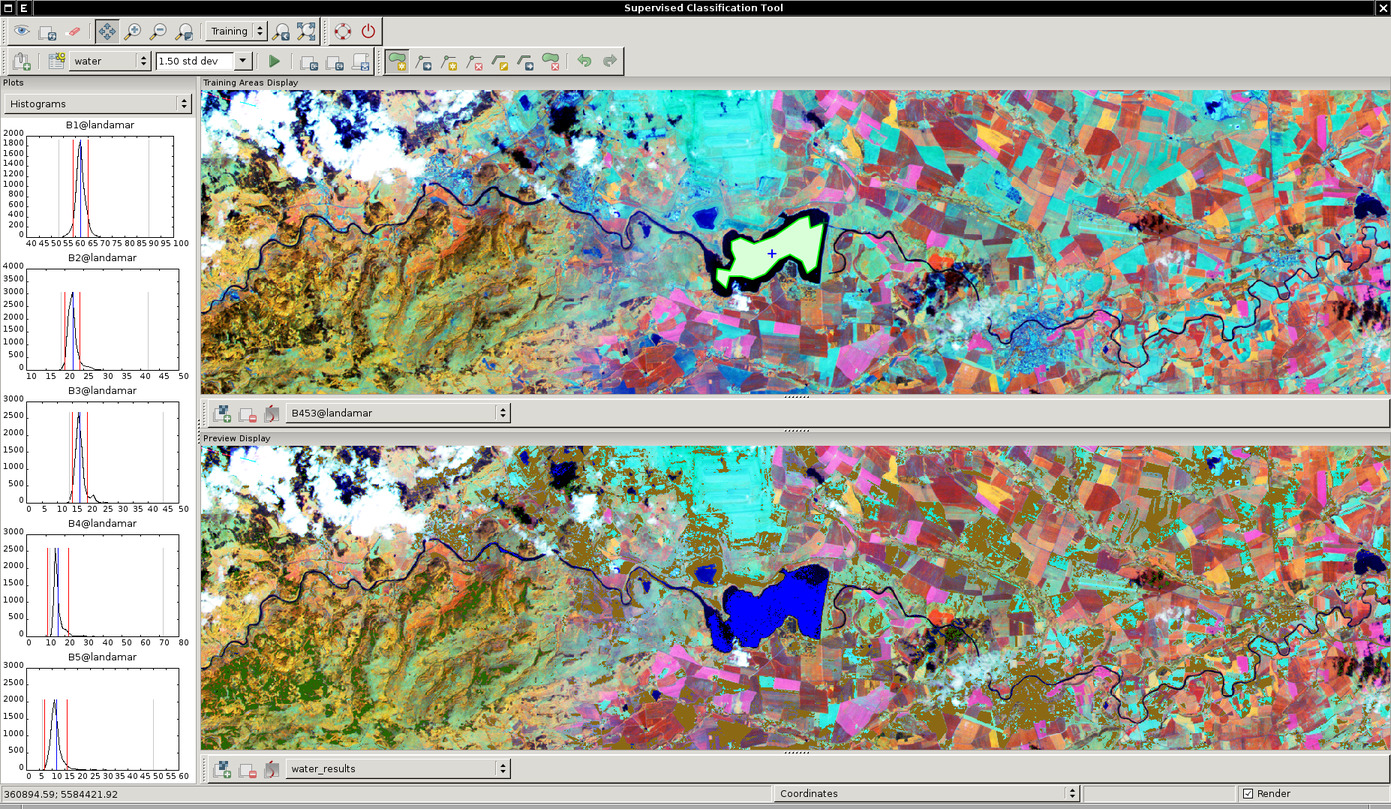Click the B1@landamar histogram plot
This screenshot has width=1391, height=809.
point(103,187)
